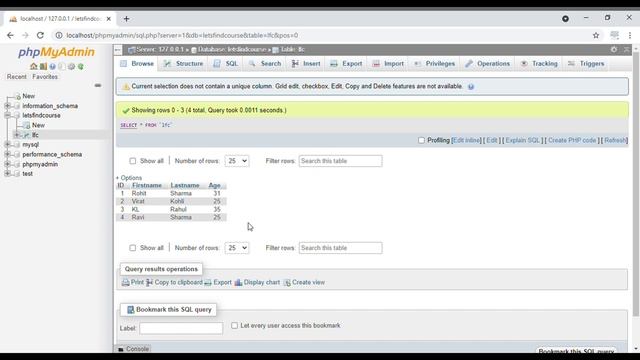Click Explain SQL link
This screenshot has width=640, height=360.
point(522,140)
